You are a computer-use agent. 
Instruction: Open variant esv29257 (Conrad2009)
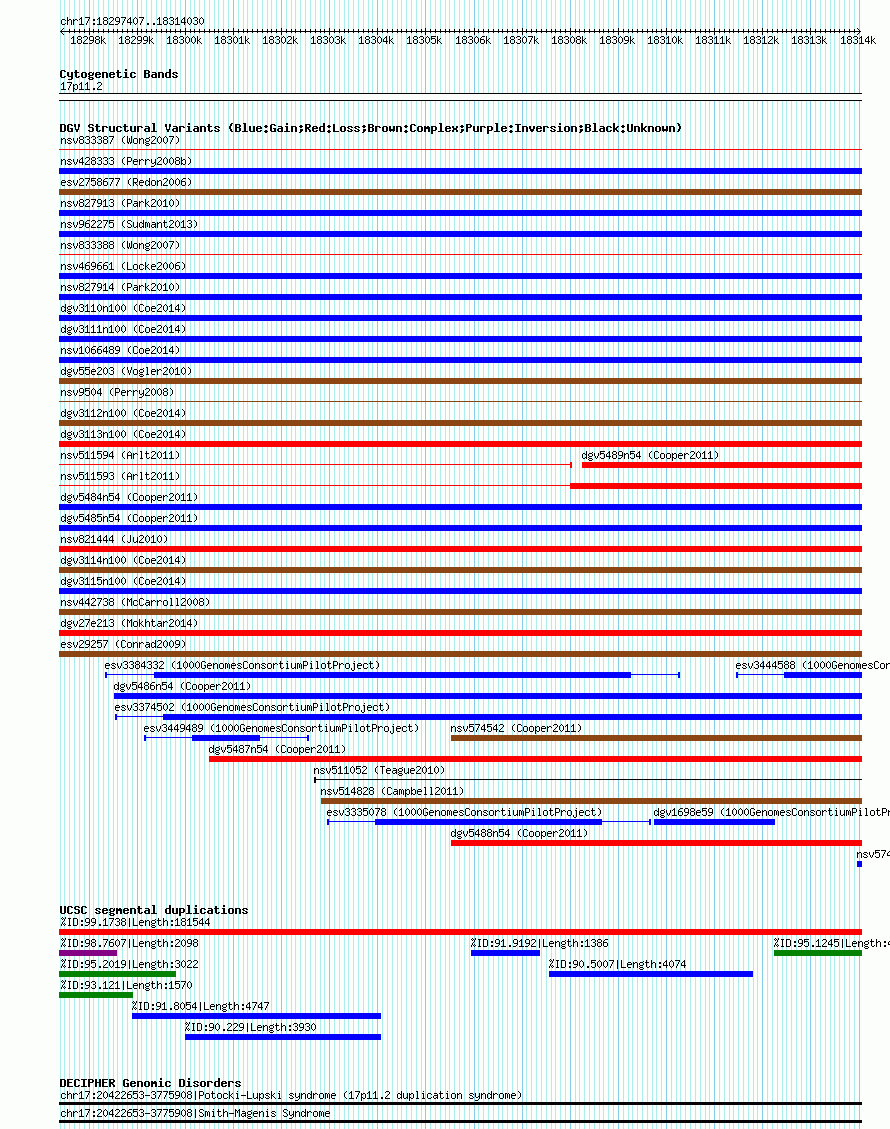(123, 644)
